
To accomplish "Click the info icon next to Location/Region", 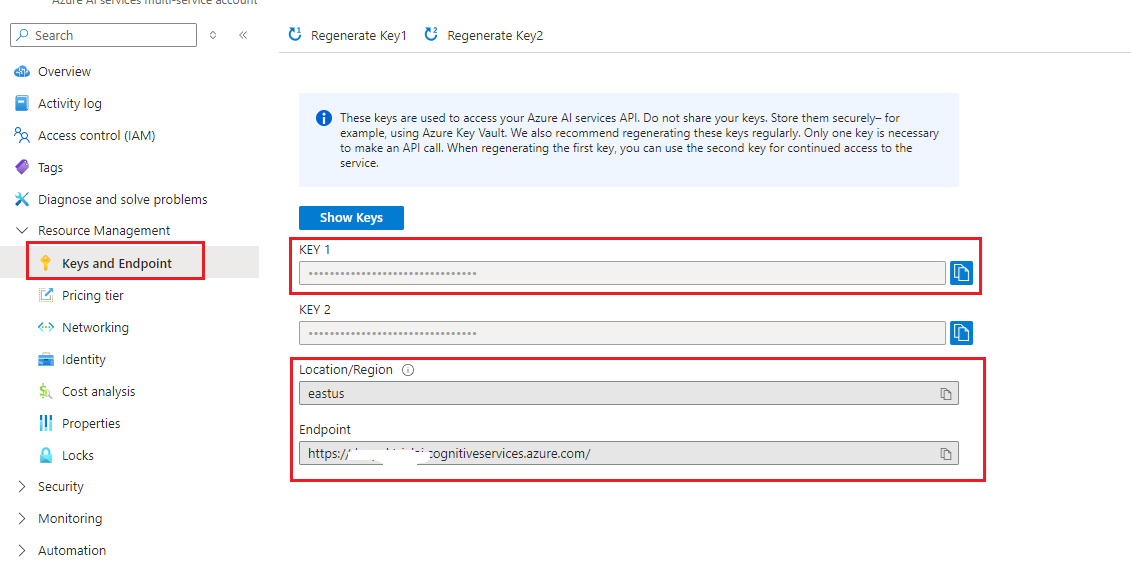I will 408,370.
